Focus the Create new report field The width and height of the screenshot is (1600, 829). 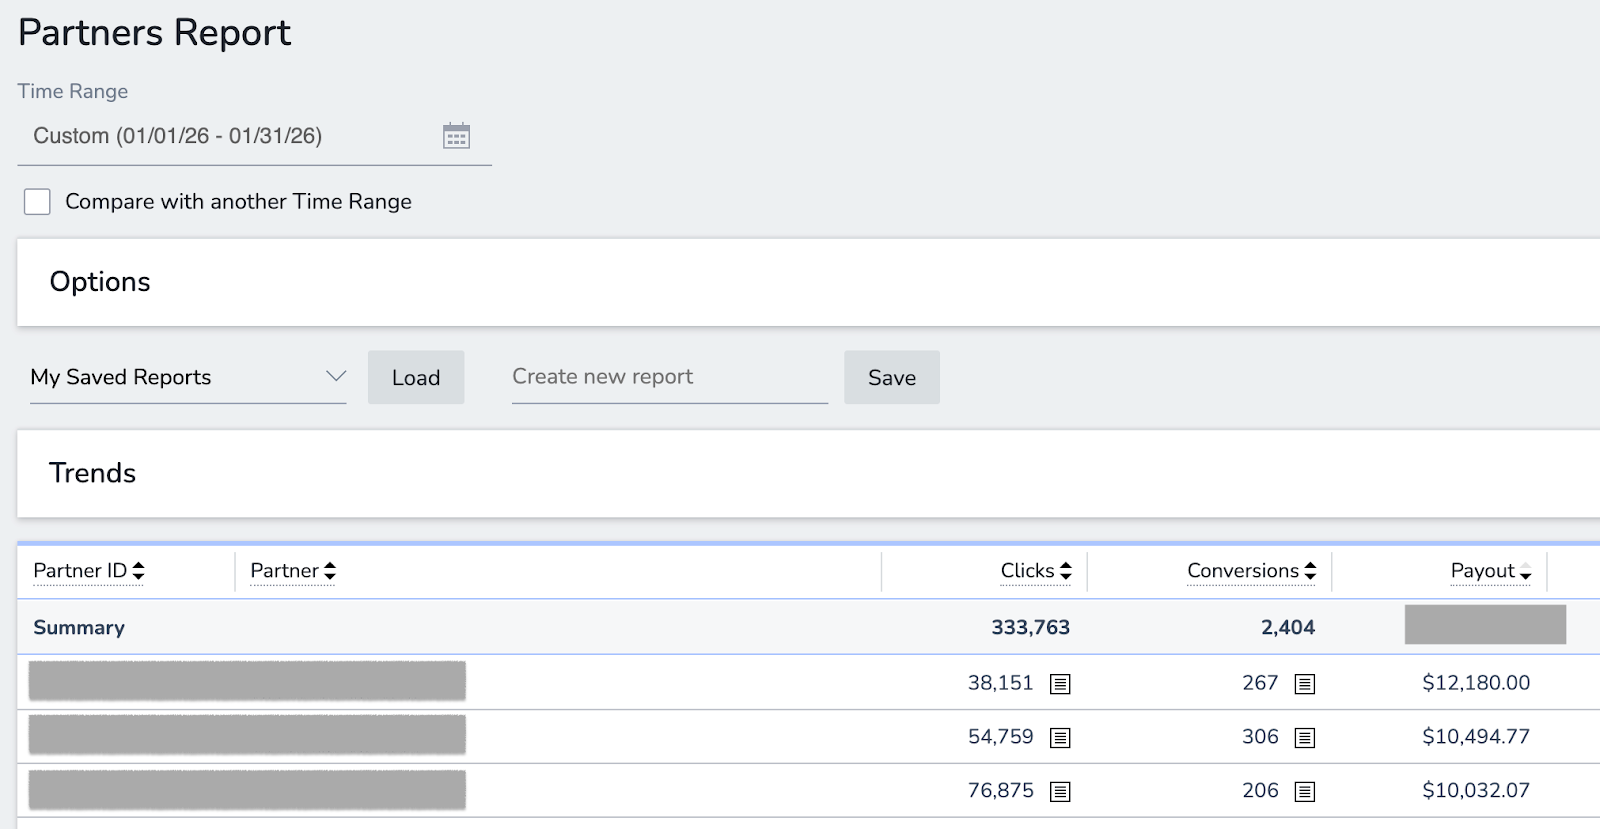click(670, 377)
